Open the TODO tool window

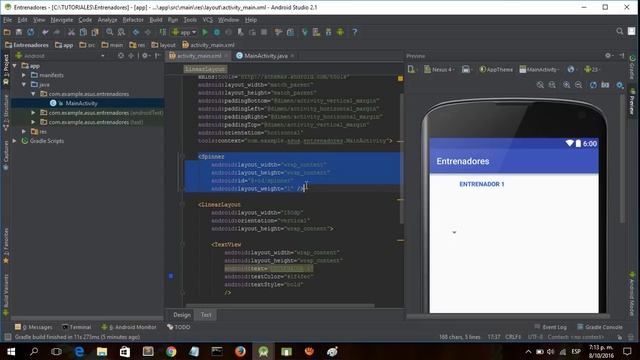pos(179,327)
